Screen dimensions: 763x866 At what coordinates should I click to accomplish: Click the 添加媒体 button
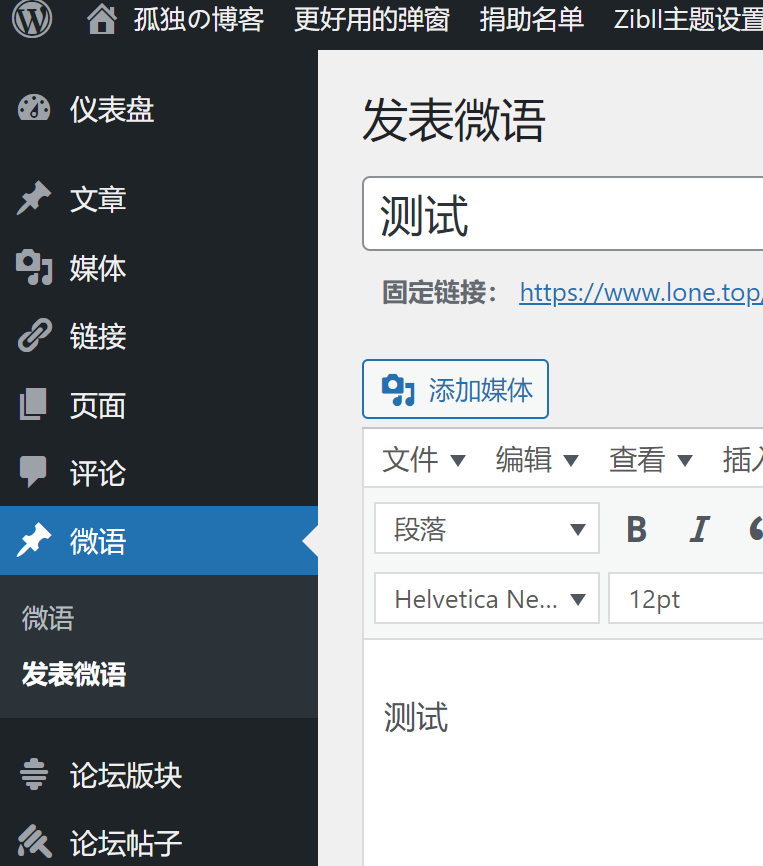pos(455,389)
